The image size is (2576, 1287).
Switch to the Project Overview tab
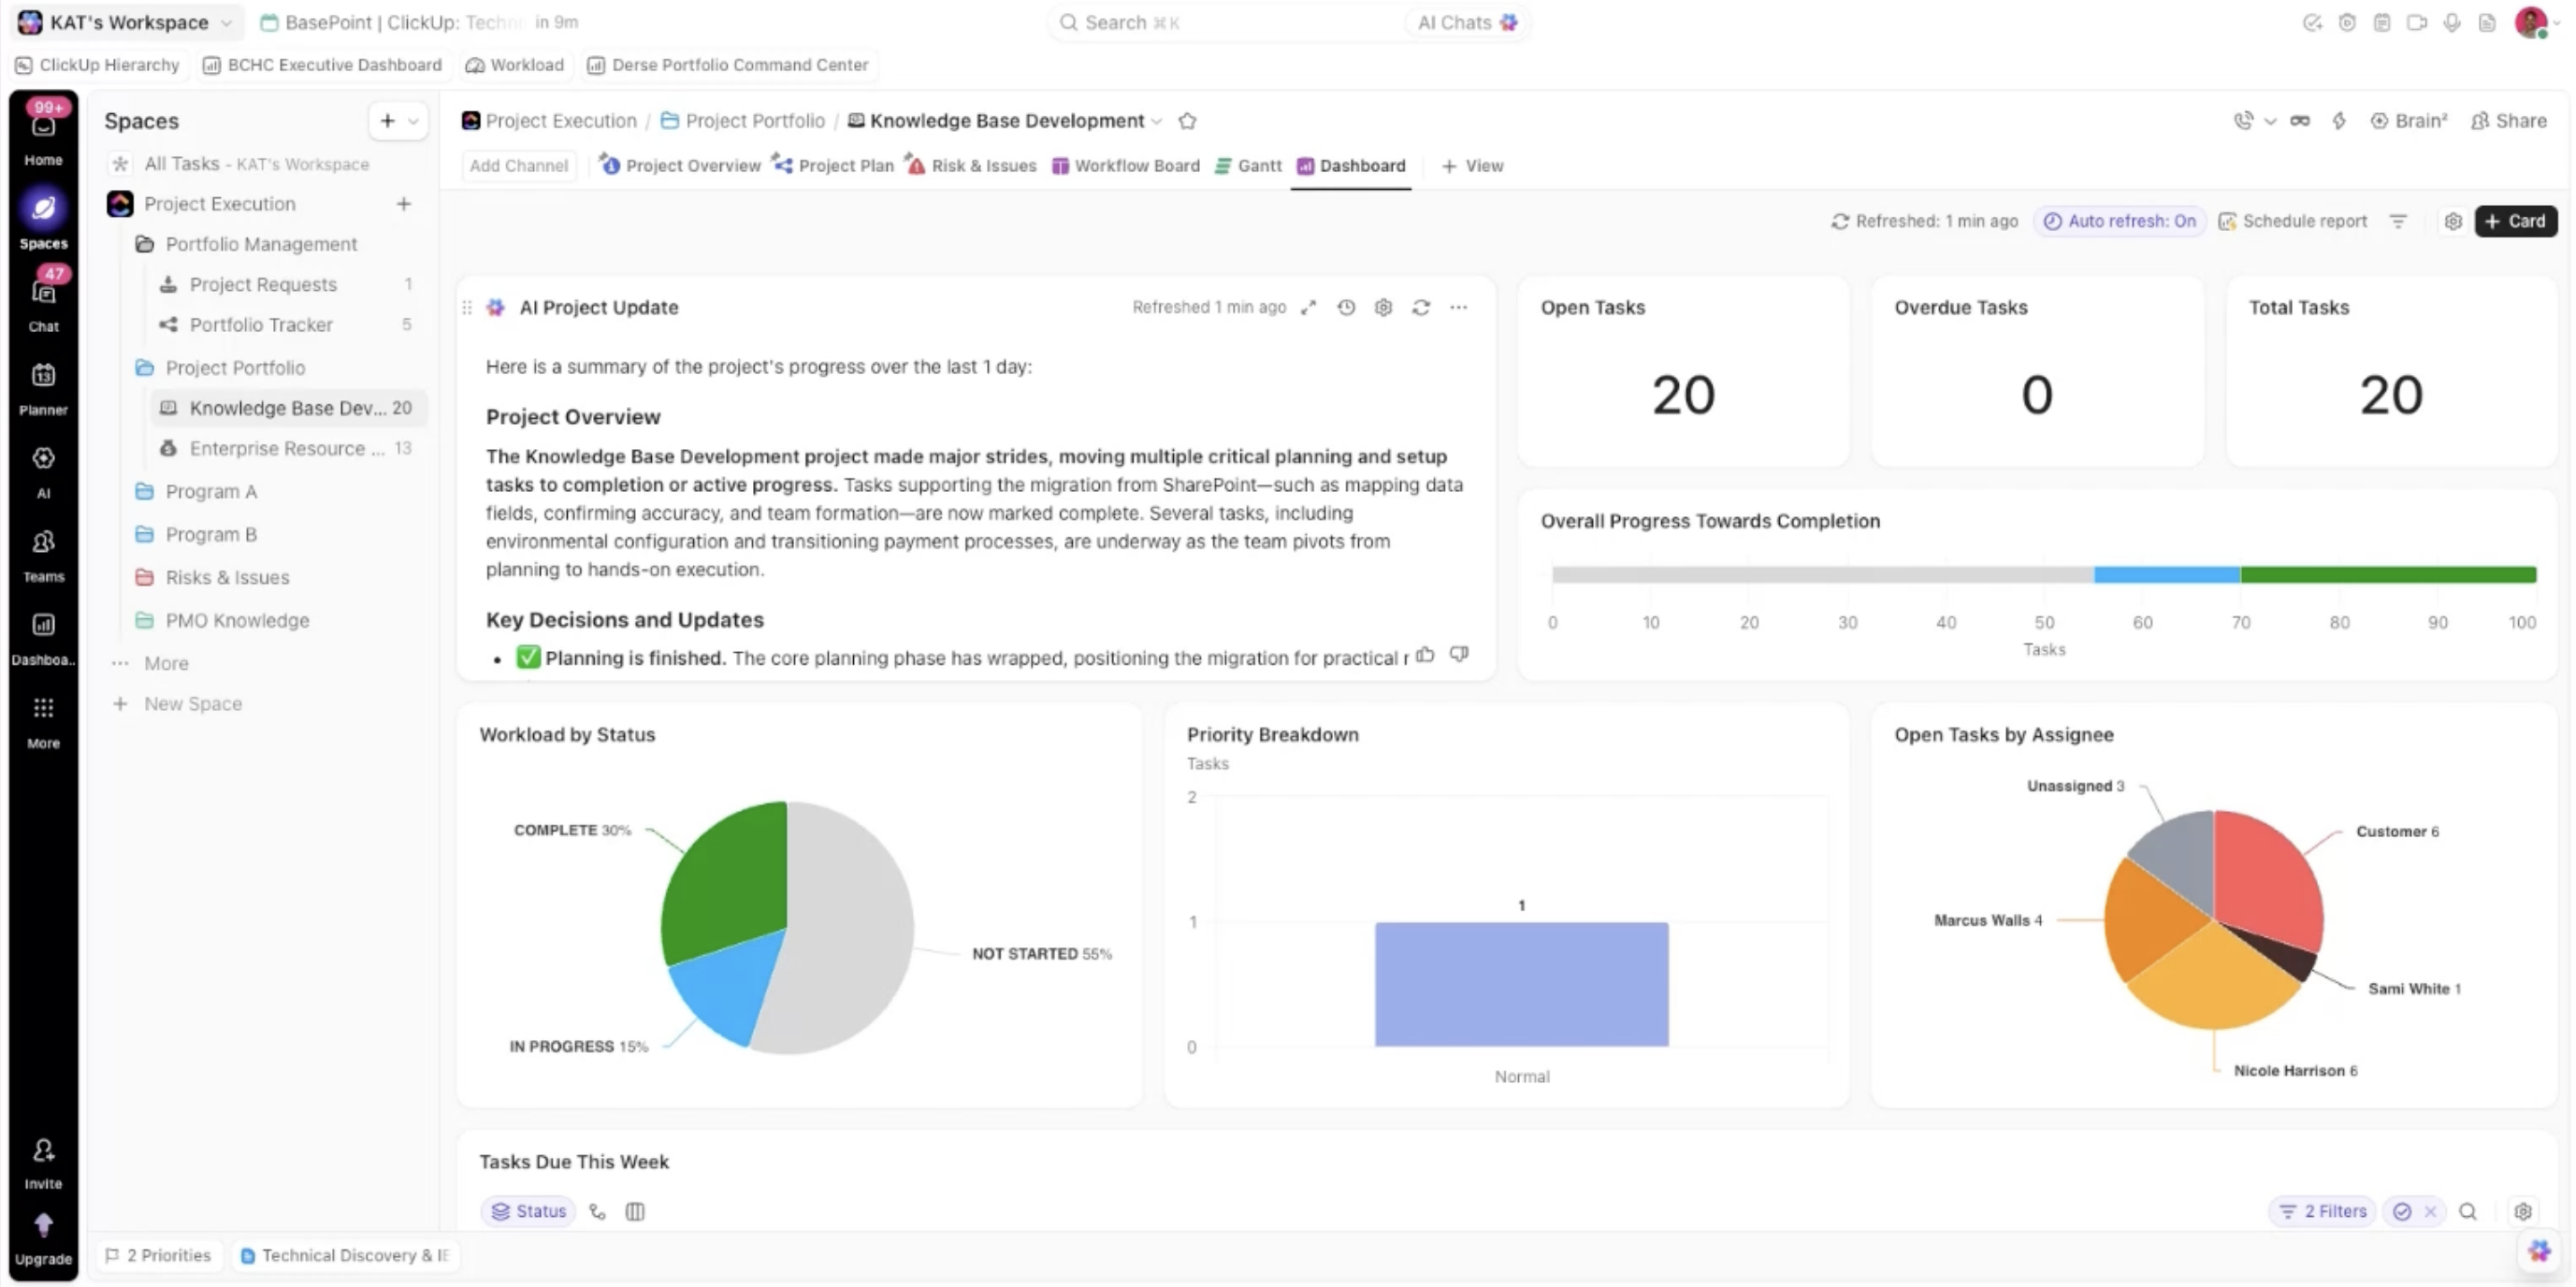pyautogui.click(x=681, y=166)
